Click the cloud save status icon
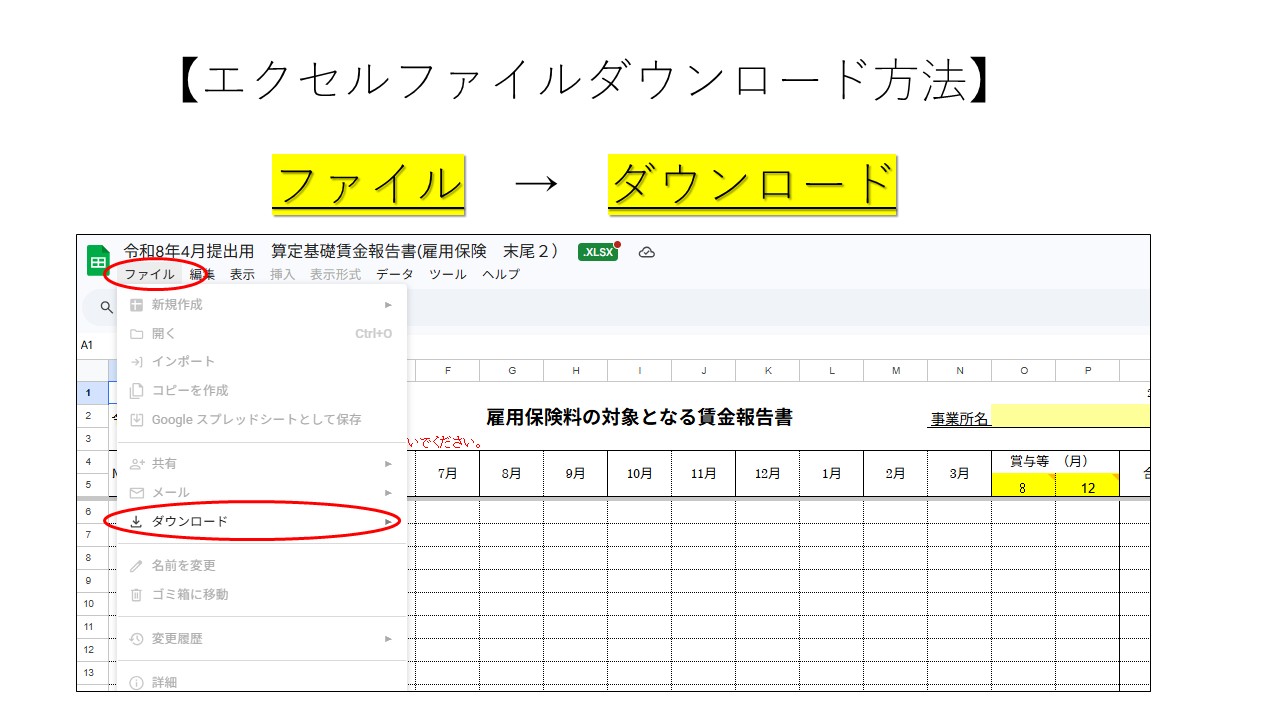Viewport: 1280px width, 720px height. 647,252
